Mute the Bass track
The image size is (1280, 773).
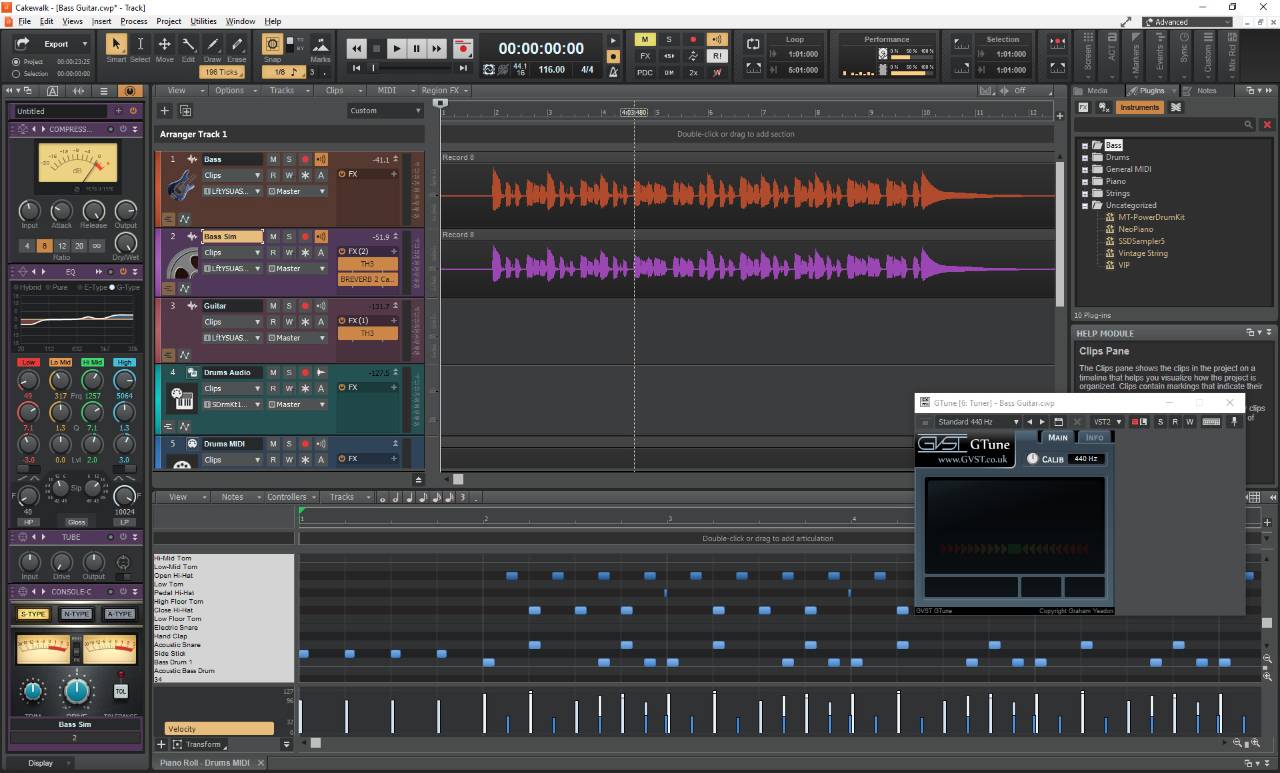tap(273, 160)
